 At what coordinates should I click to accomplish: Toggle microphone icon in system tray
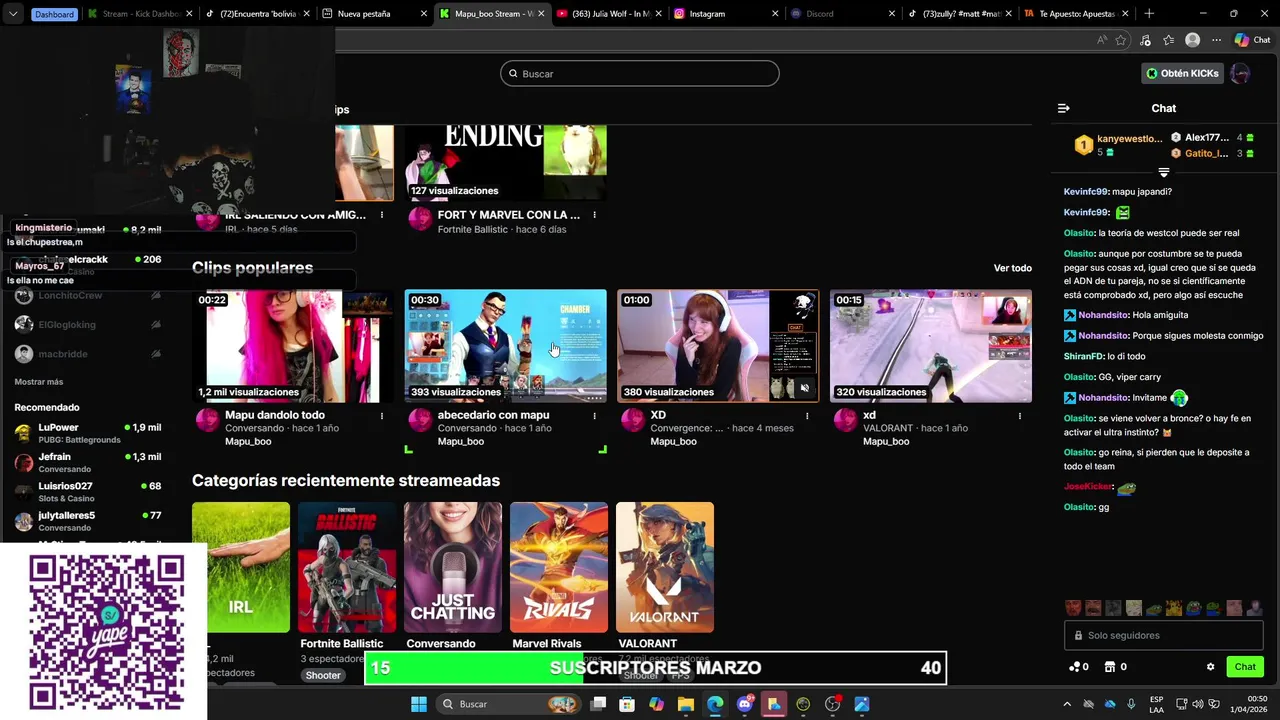pyautogui.click(x=1131, y=704)
